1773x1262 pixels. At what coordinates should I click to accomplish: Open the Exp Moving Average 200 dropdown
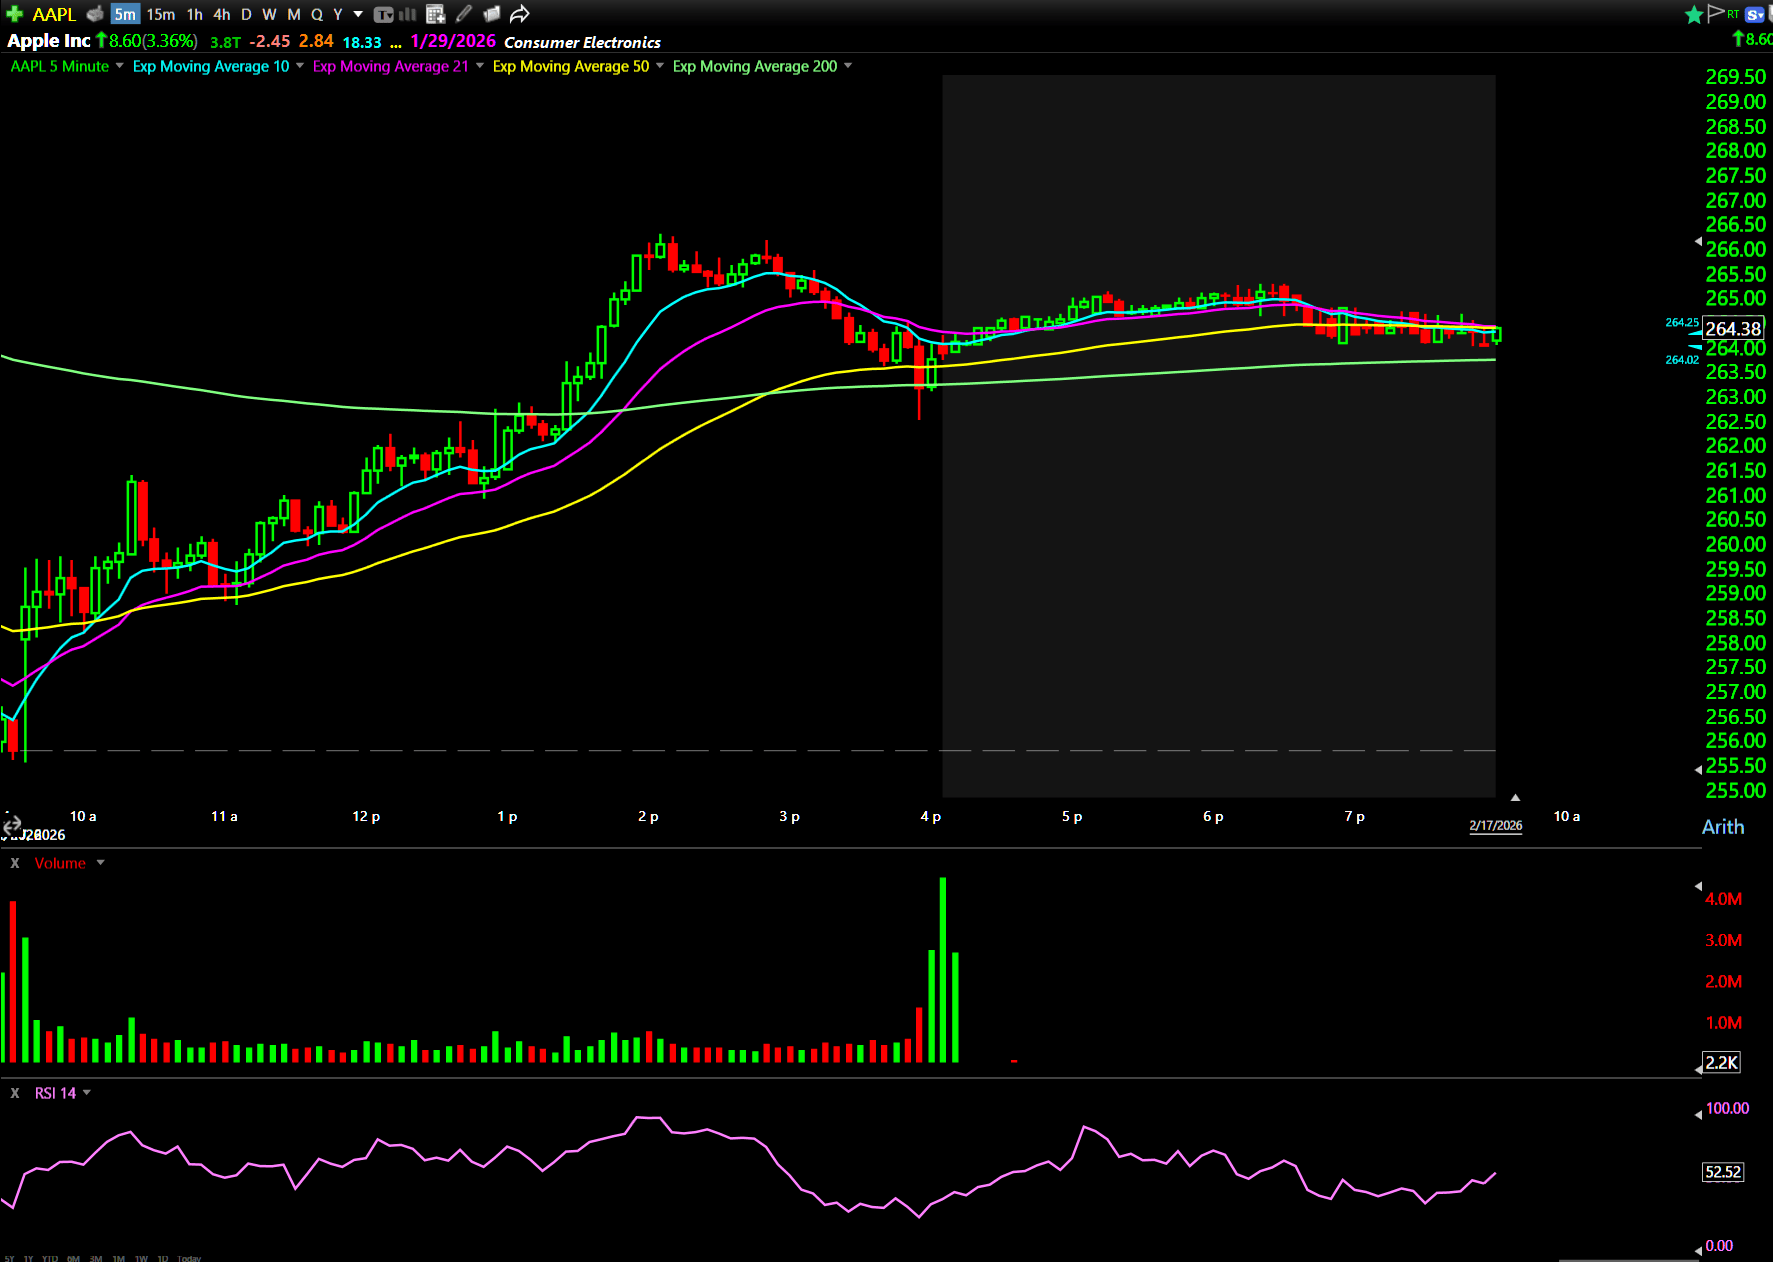848,66
